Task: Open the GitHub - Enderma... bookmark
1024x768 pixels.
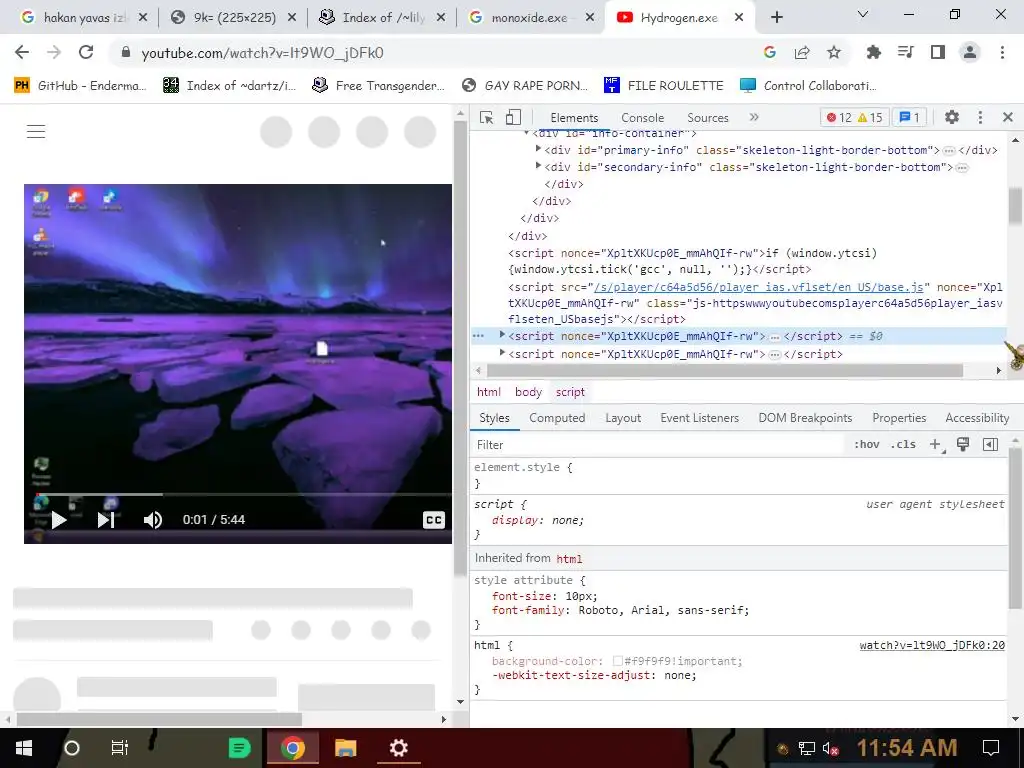Action: 80,86
